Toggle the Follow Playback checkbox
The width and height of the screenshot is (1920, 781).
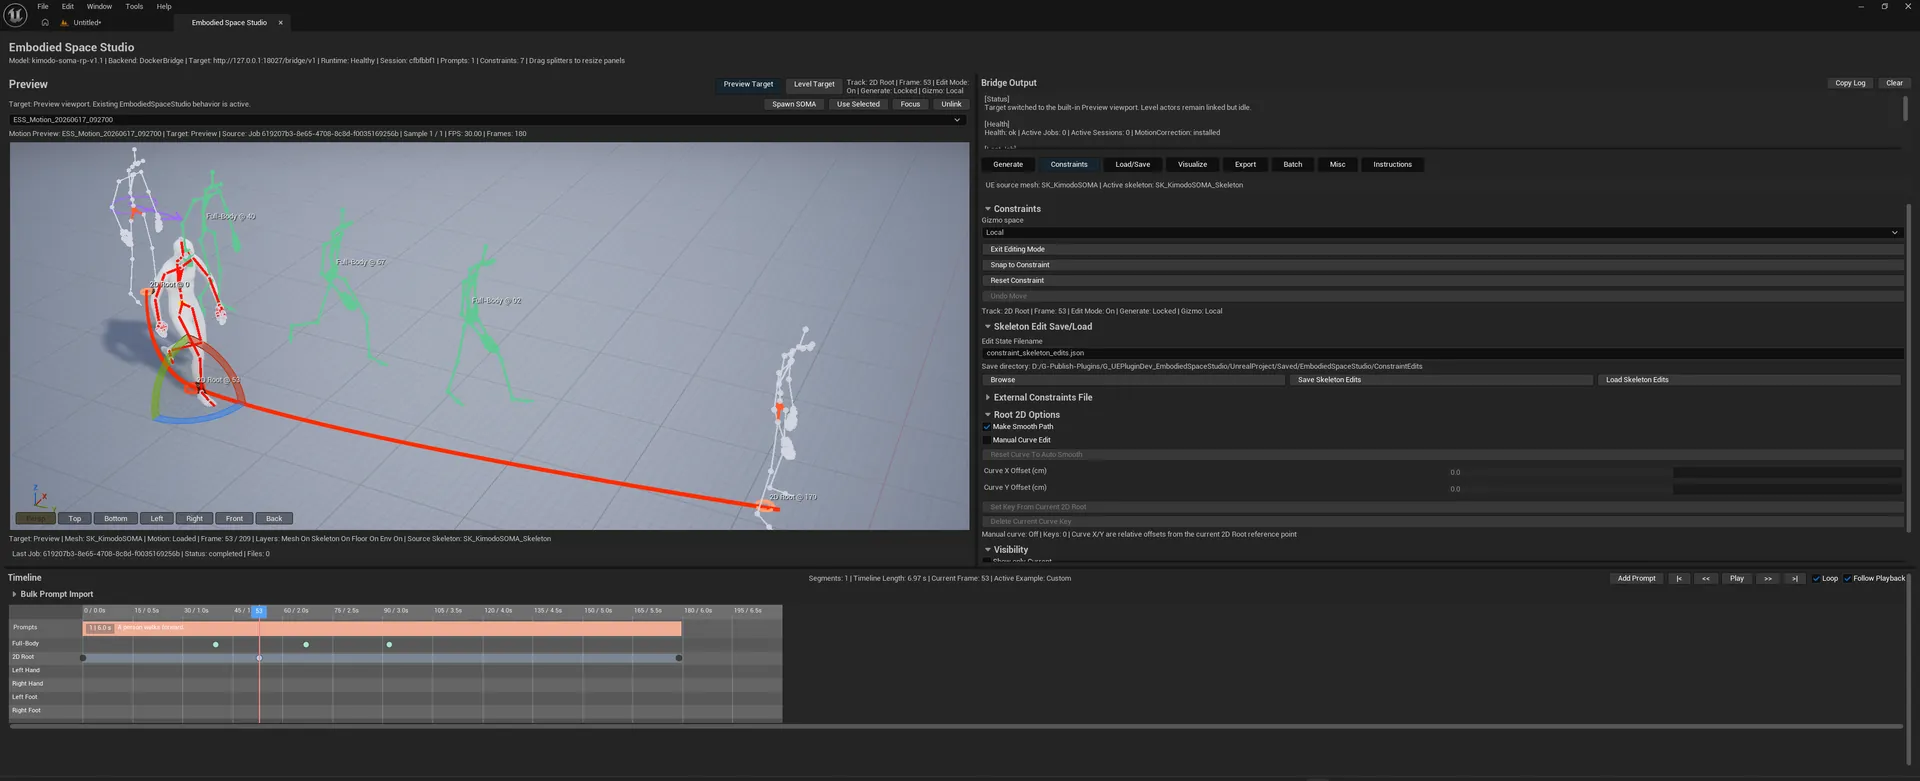1847,578
